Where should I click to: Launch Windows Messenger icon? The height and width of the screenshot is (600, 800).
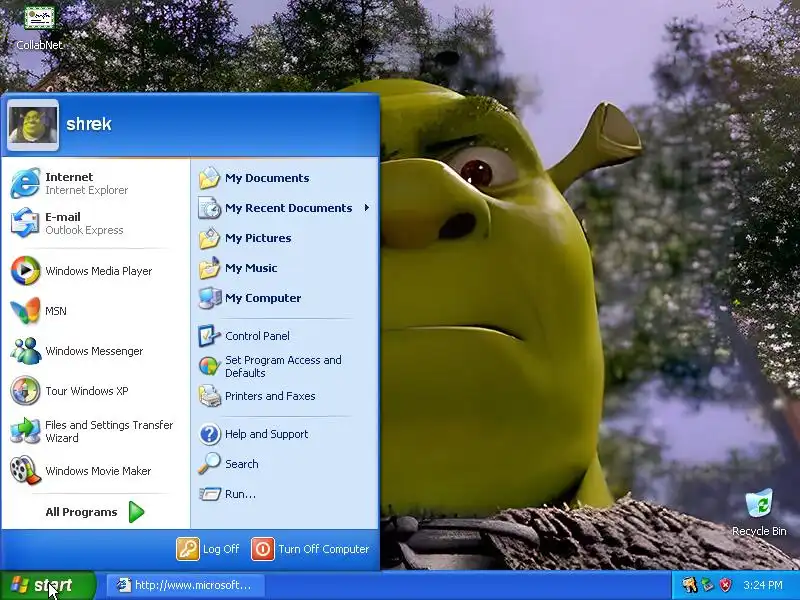pos(25,351)
